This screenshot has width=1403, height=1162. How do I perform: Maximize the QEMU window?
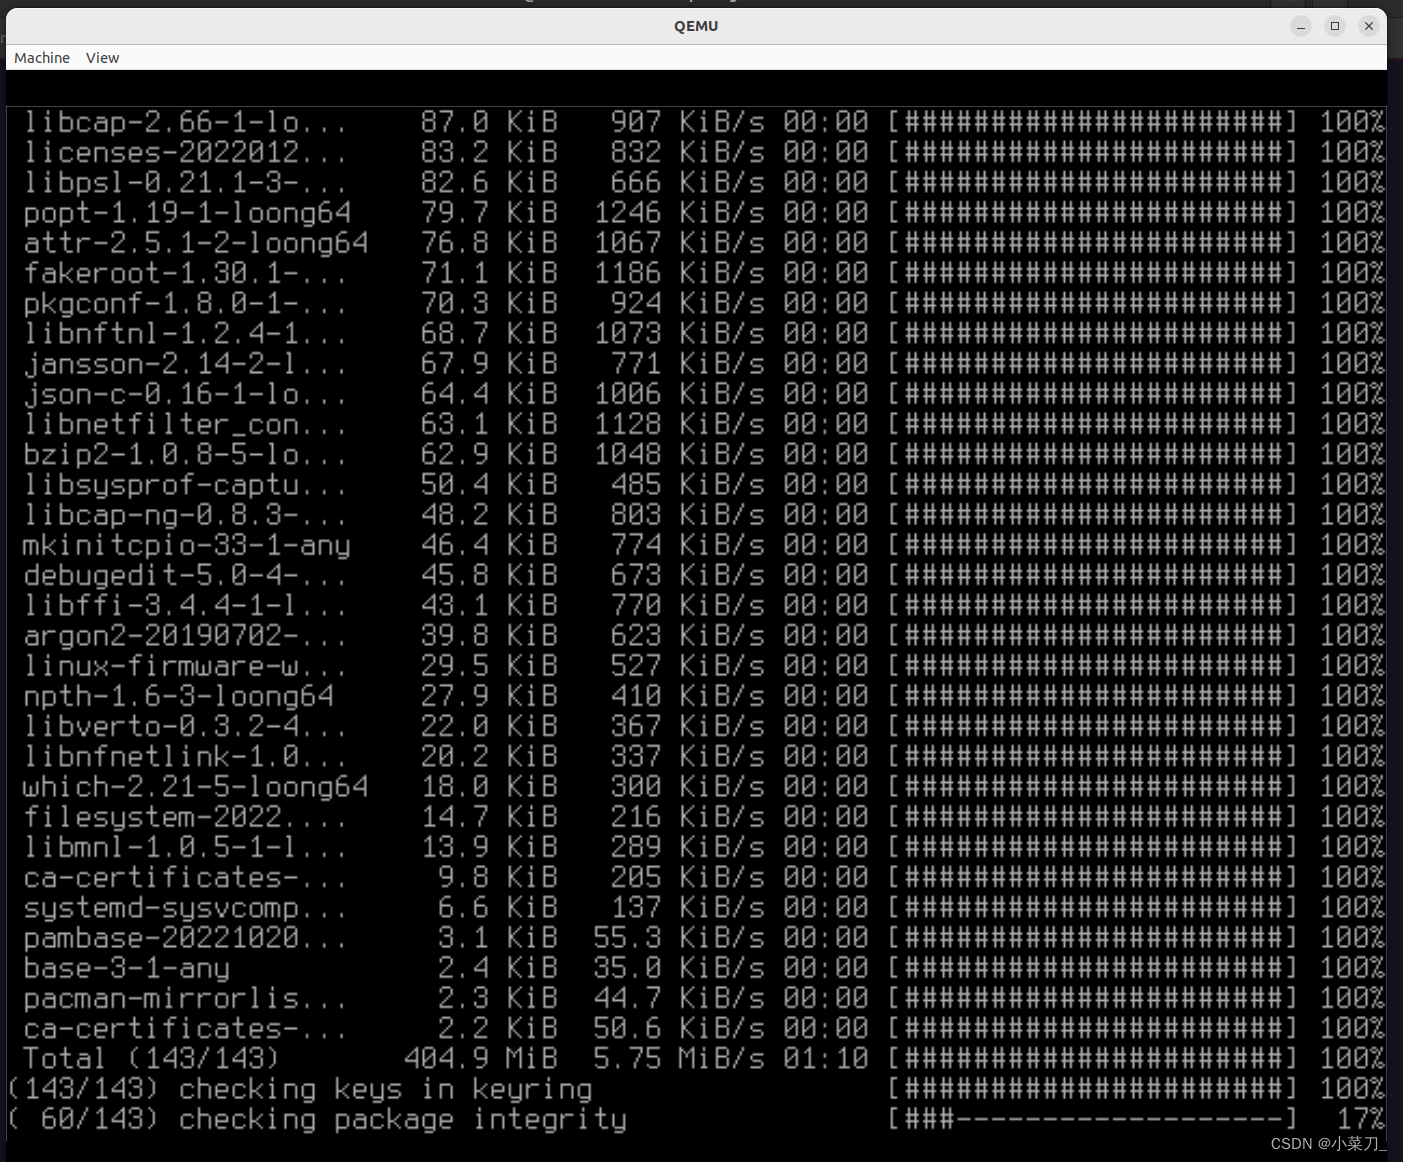tap(1335, 26)
